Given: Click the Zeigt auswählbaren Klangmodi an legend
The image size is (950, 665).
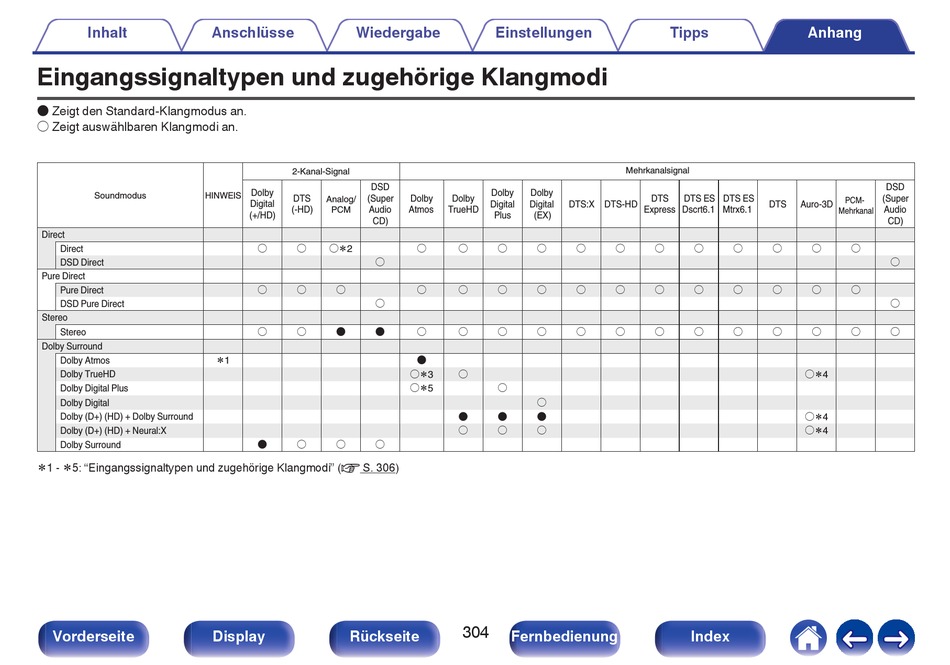Looking at the screenshot, I should (138, 127).
